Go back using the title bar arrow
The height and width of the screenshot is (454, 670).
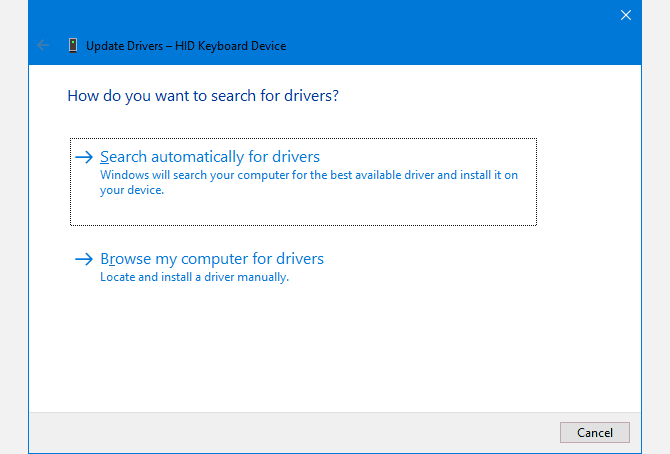click(x=43, y=45)
